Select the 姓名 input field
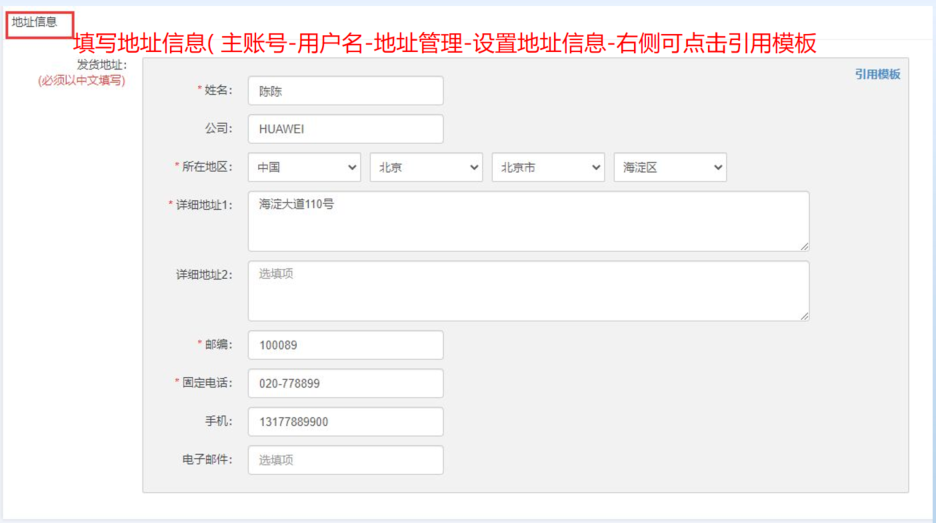This screenshot has width=936, height=523. 346,91
